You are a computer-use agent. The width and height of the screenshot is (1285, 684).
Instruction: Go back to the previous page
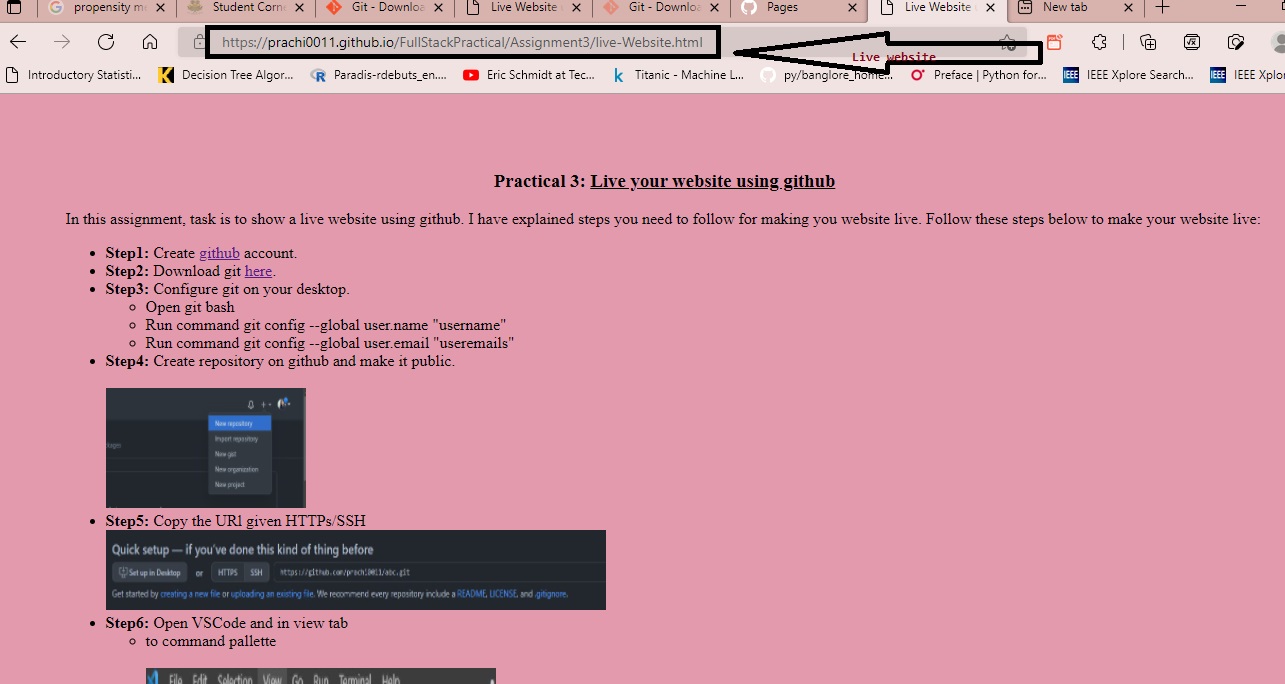[18, 42]
